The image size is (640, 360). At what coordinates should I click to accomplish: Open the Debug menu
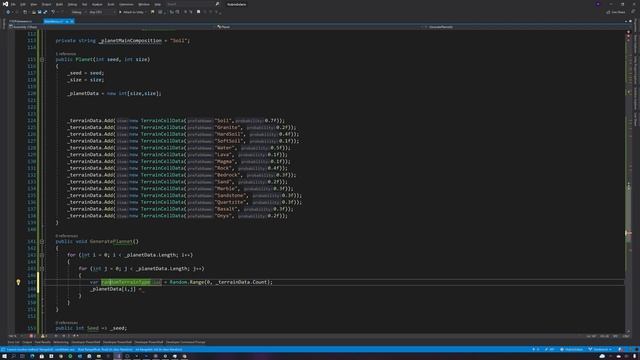click(72, 4)
